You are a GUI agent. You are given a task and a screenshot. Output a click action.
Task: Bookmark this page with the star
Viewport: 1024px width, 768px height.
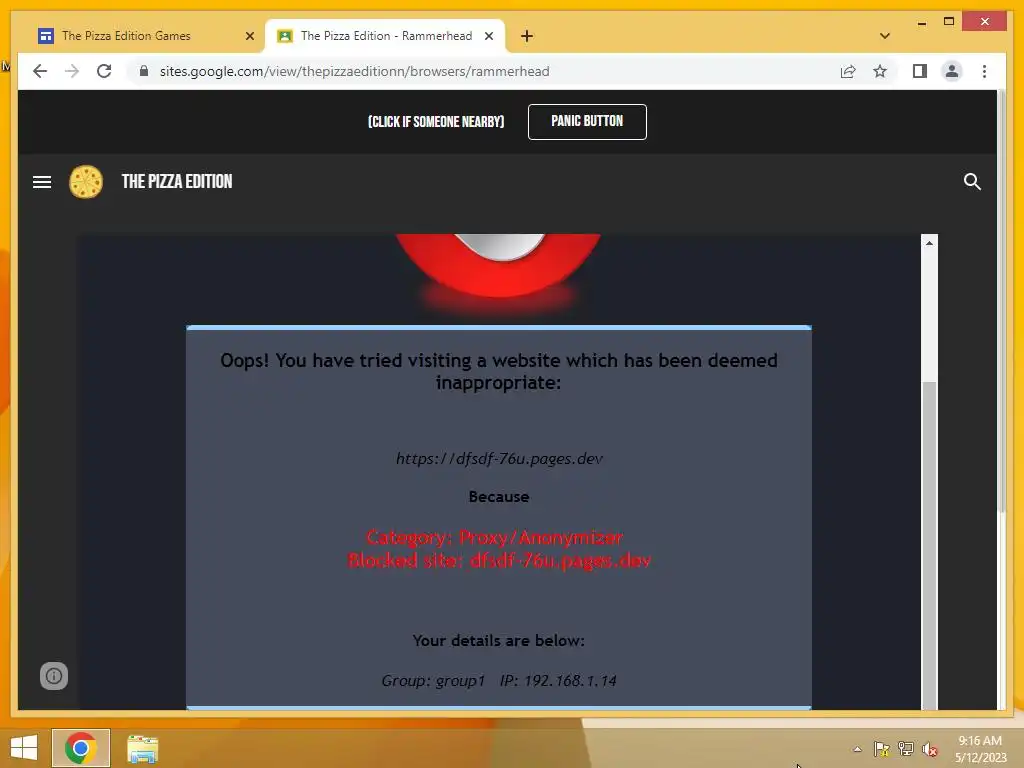(880, 71)
